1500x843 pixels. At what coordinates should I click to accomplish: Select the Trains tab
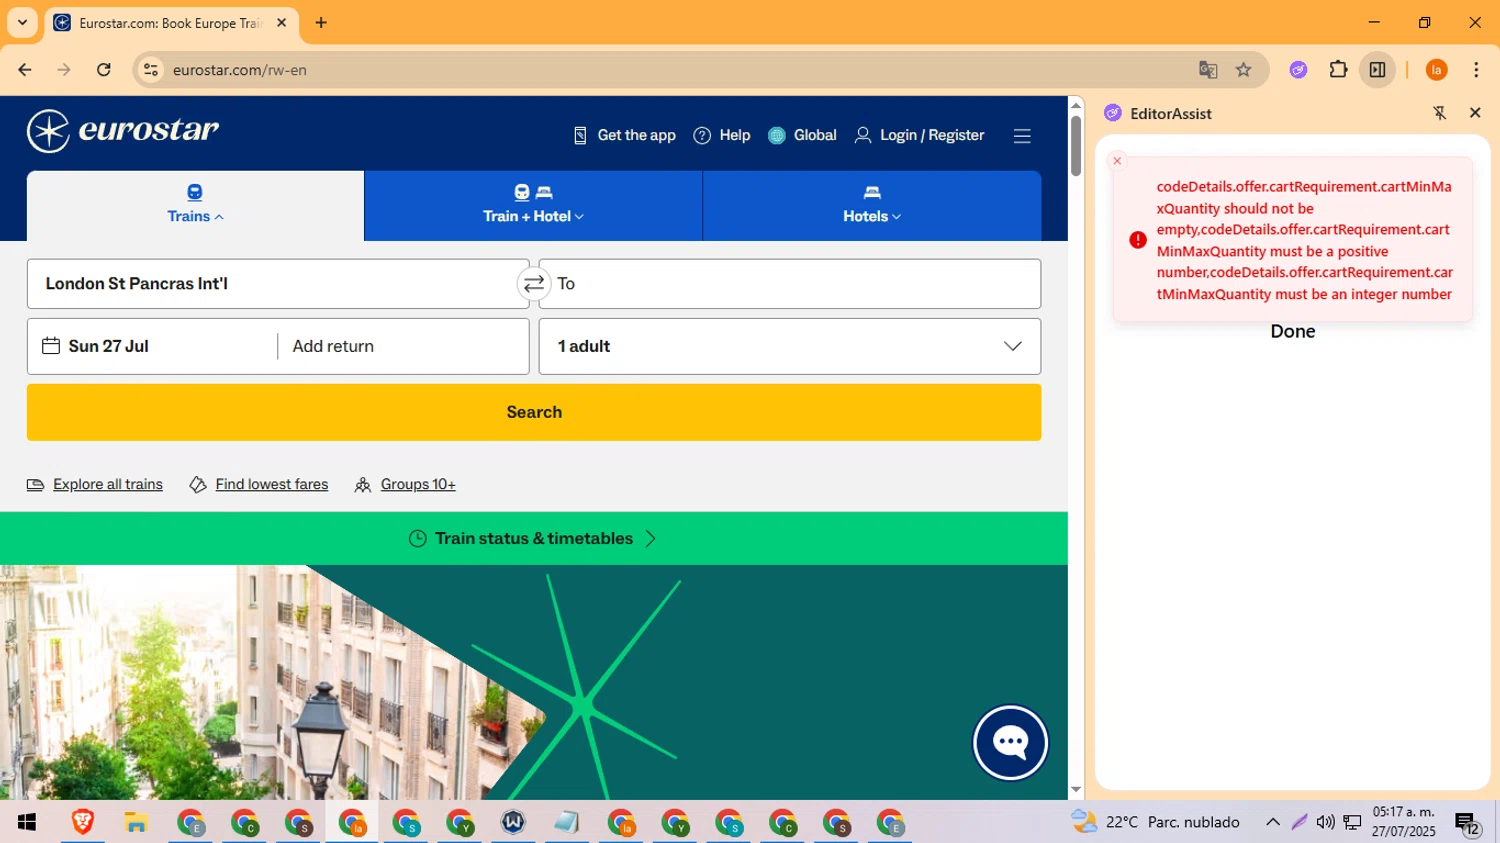click(x=195, y=206)
